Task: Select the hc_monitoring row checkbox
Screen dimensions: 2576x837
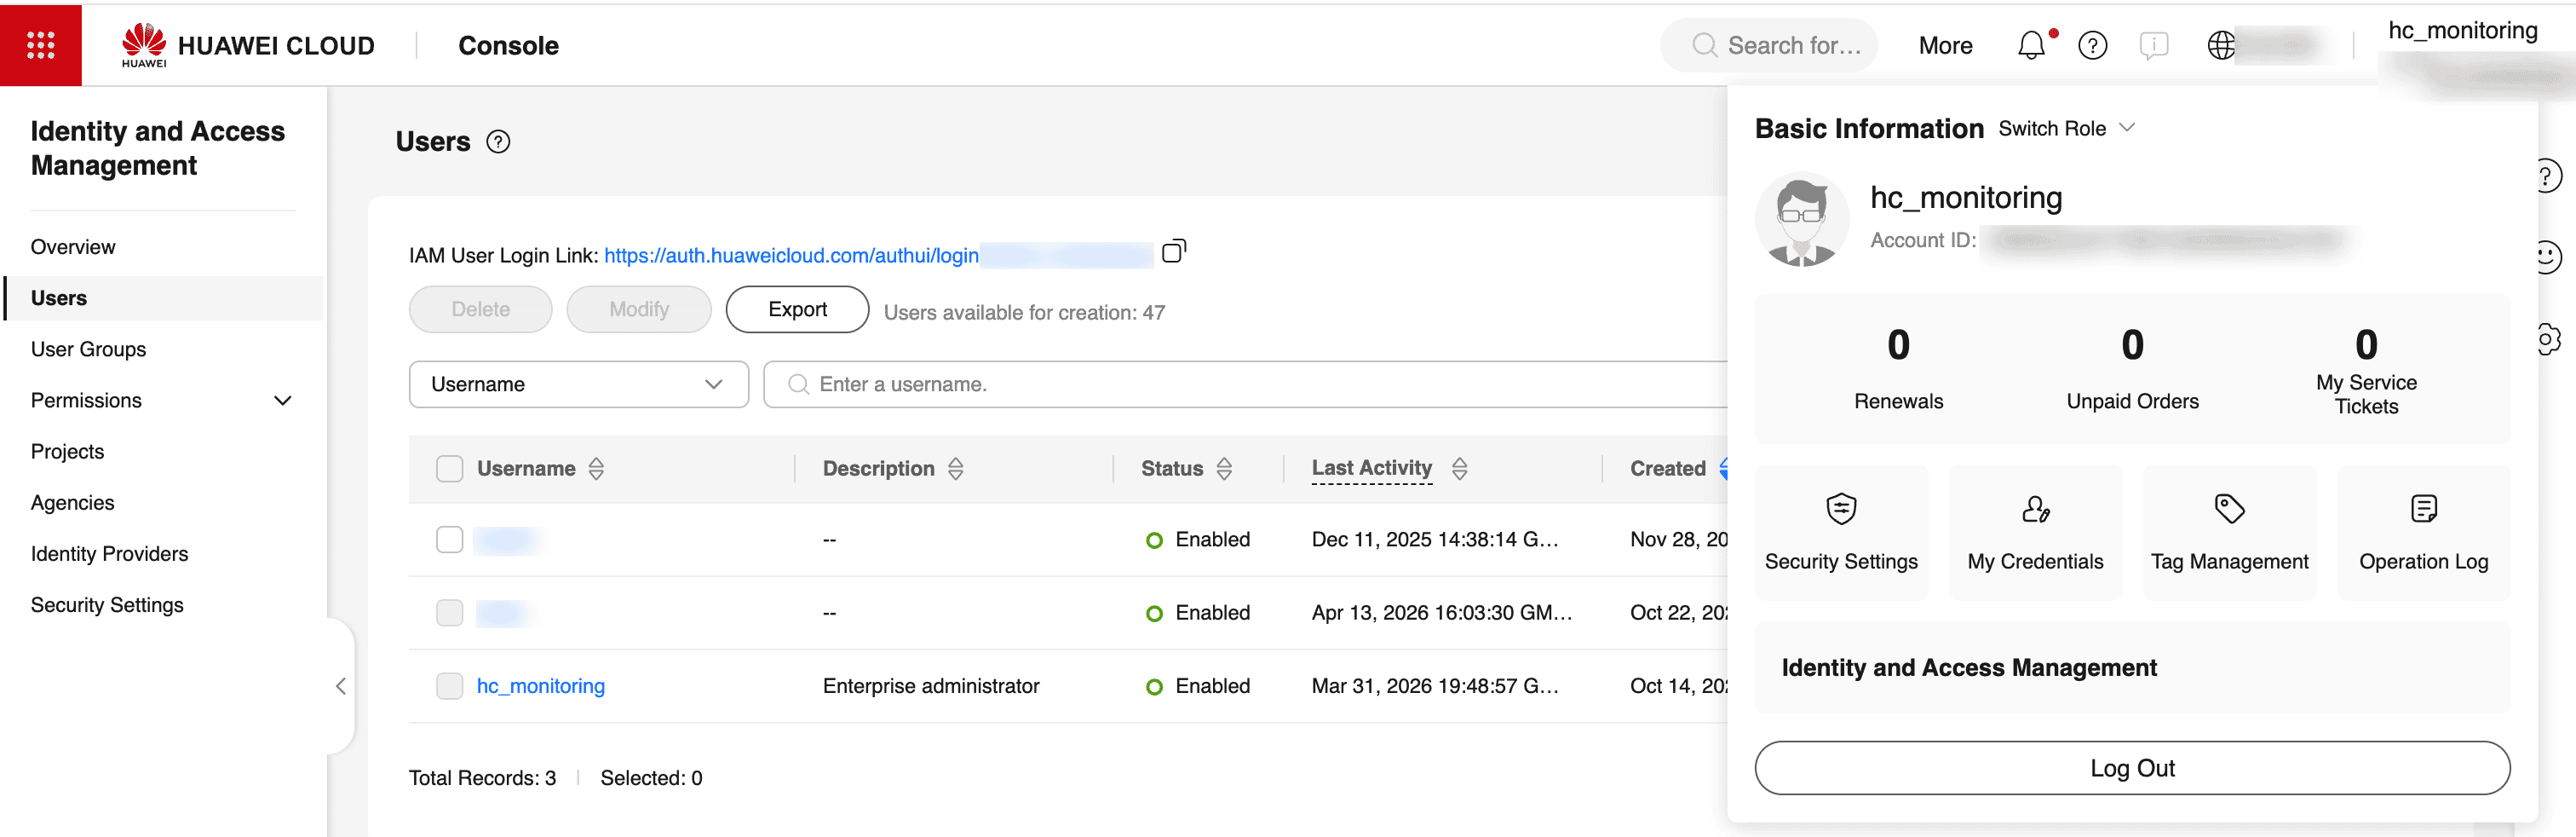Action: (x=450, y=686)
